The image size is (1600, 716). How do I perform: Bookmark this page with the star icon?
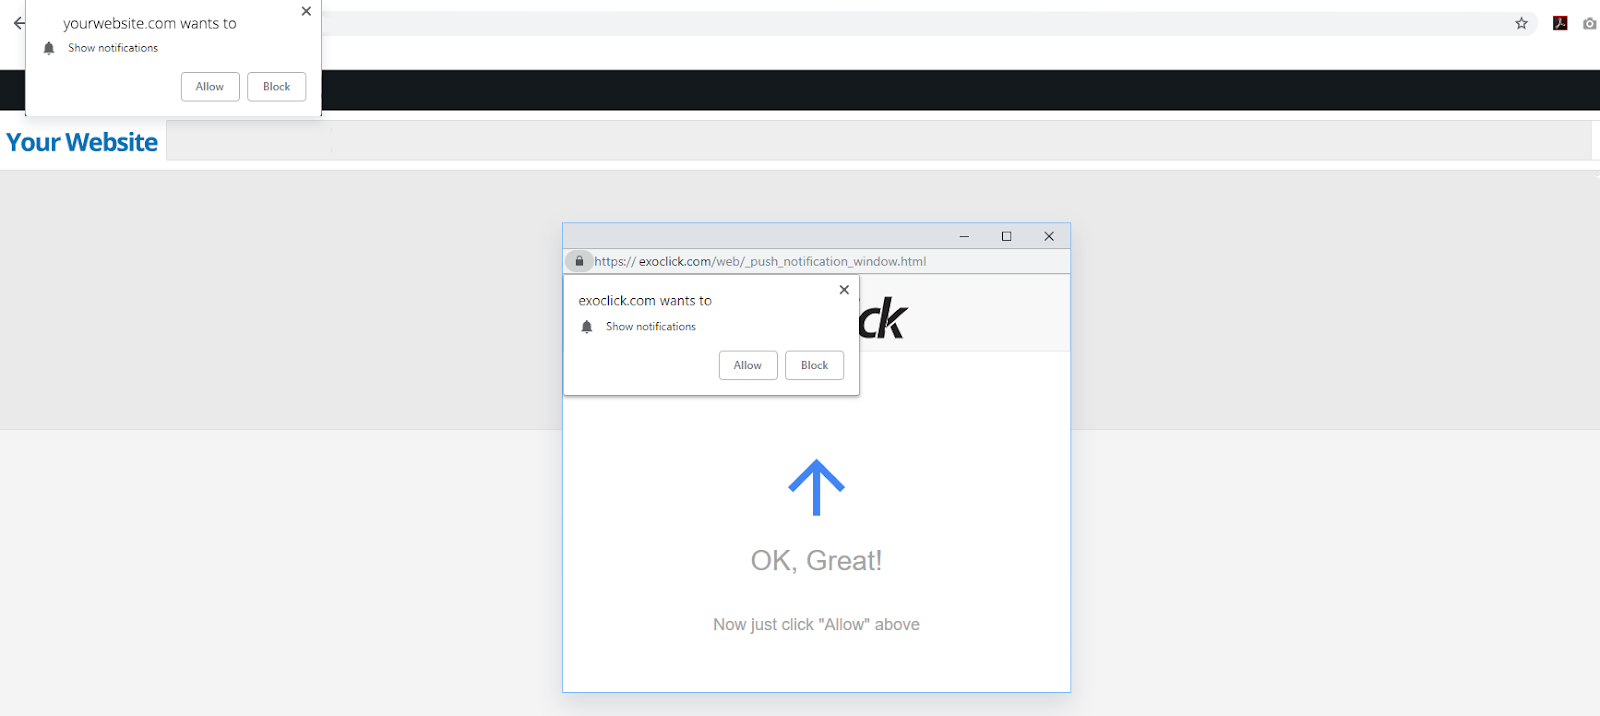pyautogui.click(x=1521, y=23)
